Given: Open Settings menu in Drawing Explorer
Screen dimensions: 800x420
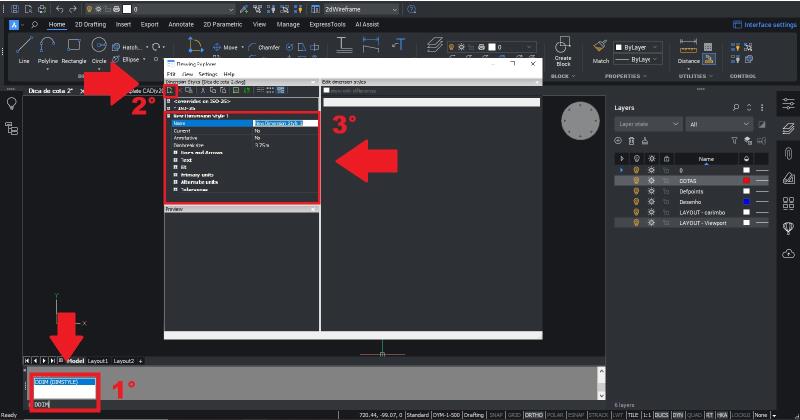Looking at the screenshot, I should pos(207,74).
